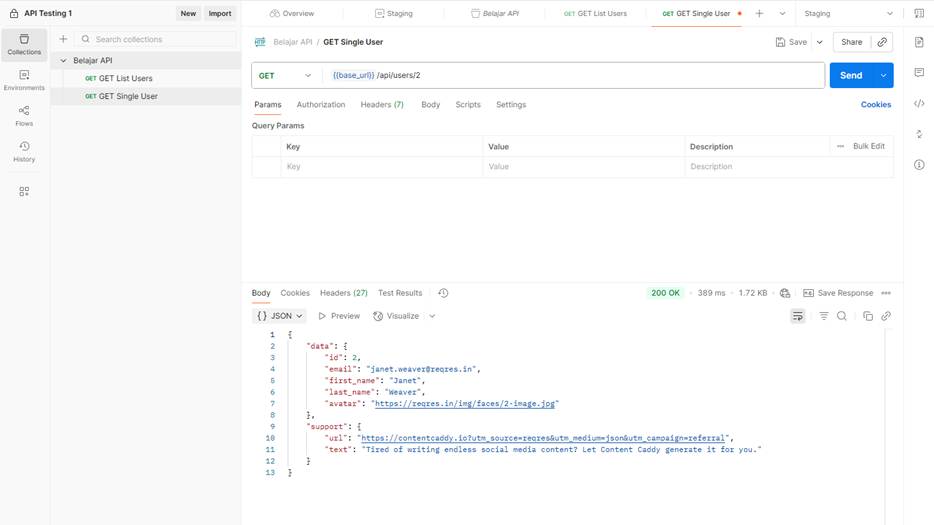Switch to the Authorization tab
Image resolution: width=934 pixels, height=525 pixels.
321,105
